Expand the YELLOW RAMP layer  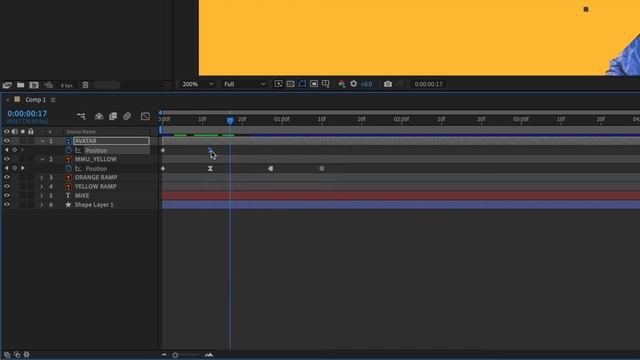[x=42, y=187]
